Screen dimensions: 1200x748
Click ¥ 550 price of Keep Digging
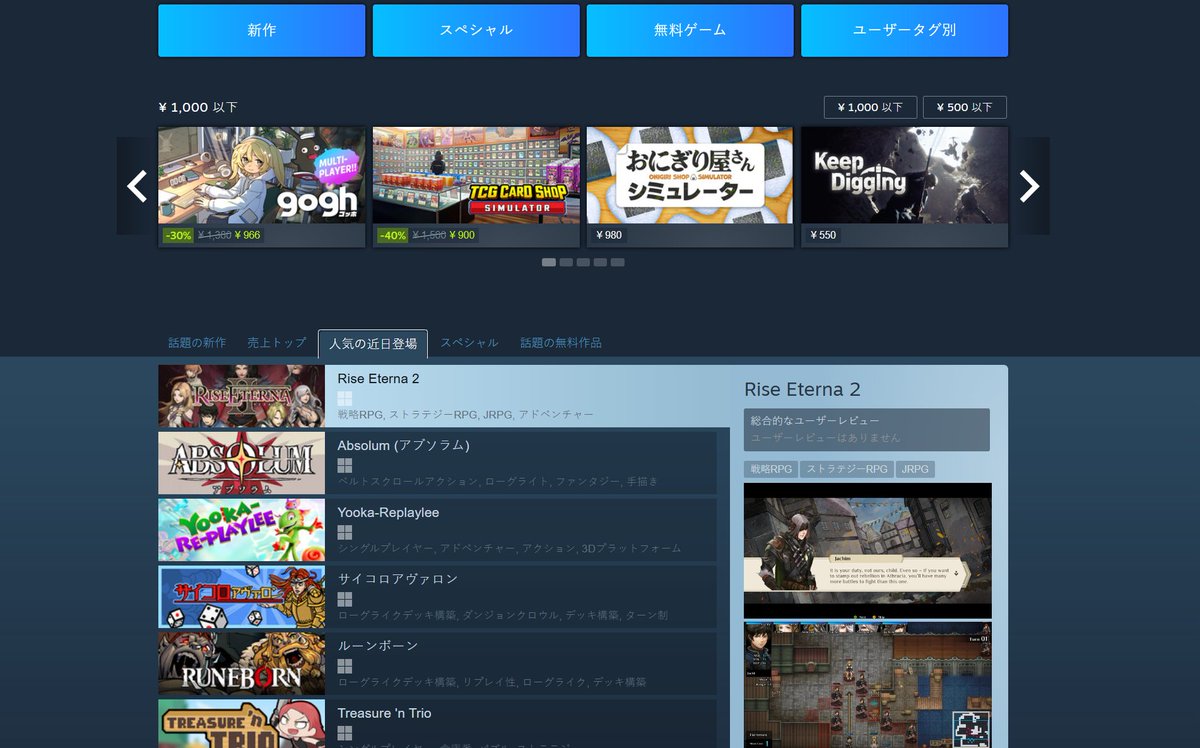point(823,236)
